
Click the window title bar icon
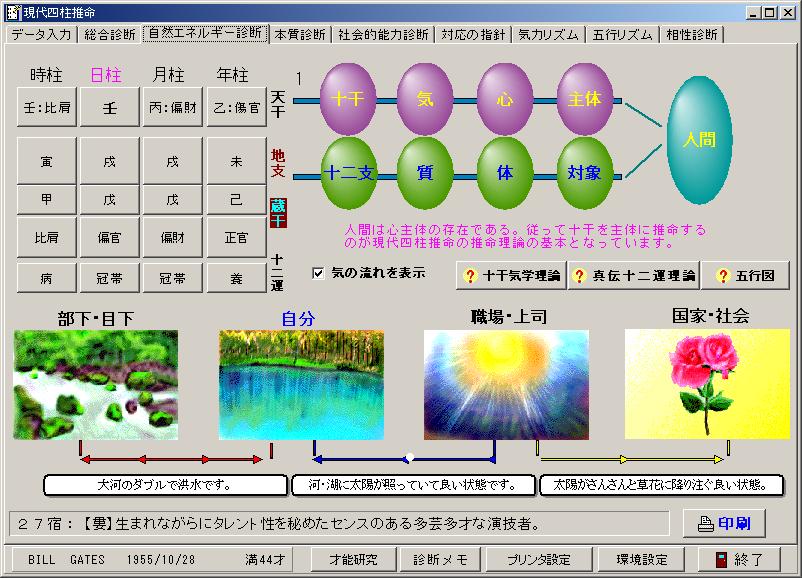tap(14, 12)
